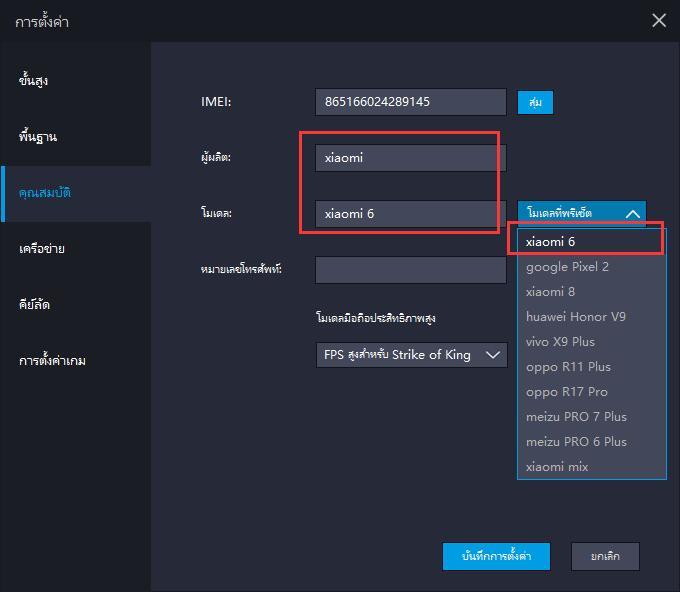Click the empty phone number field
The height and width of the screenshot is (592, 680).
pyautogui.click(x=410, y=270)
